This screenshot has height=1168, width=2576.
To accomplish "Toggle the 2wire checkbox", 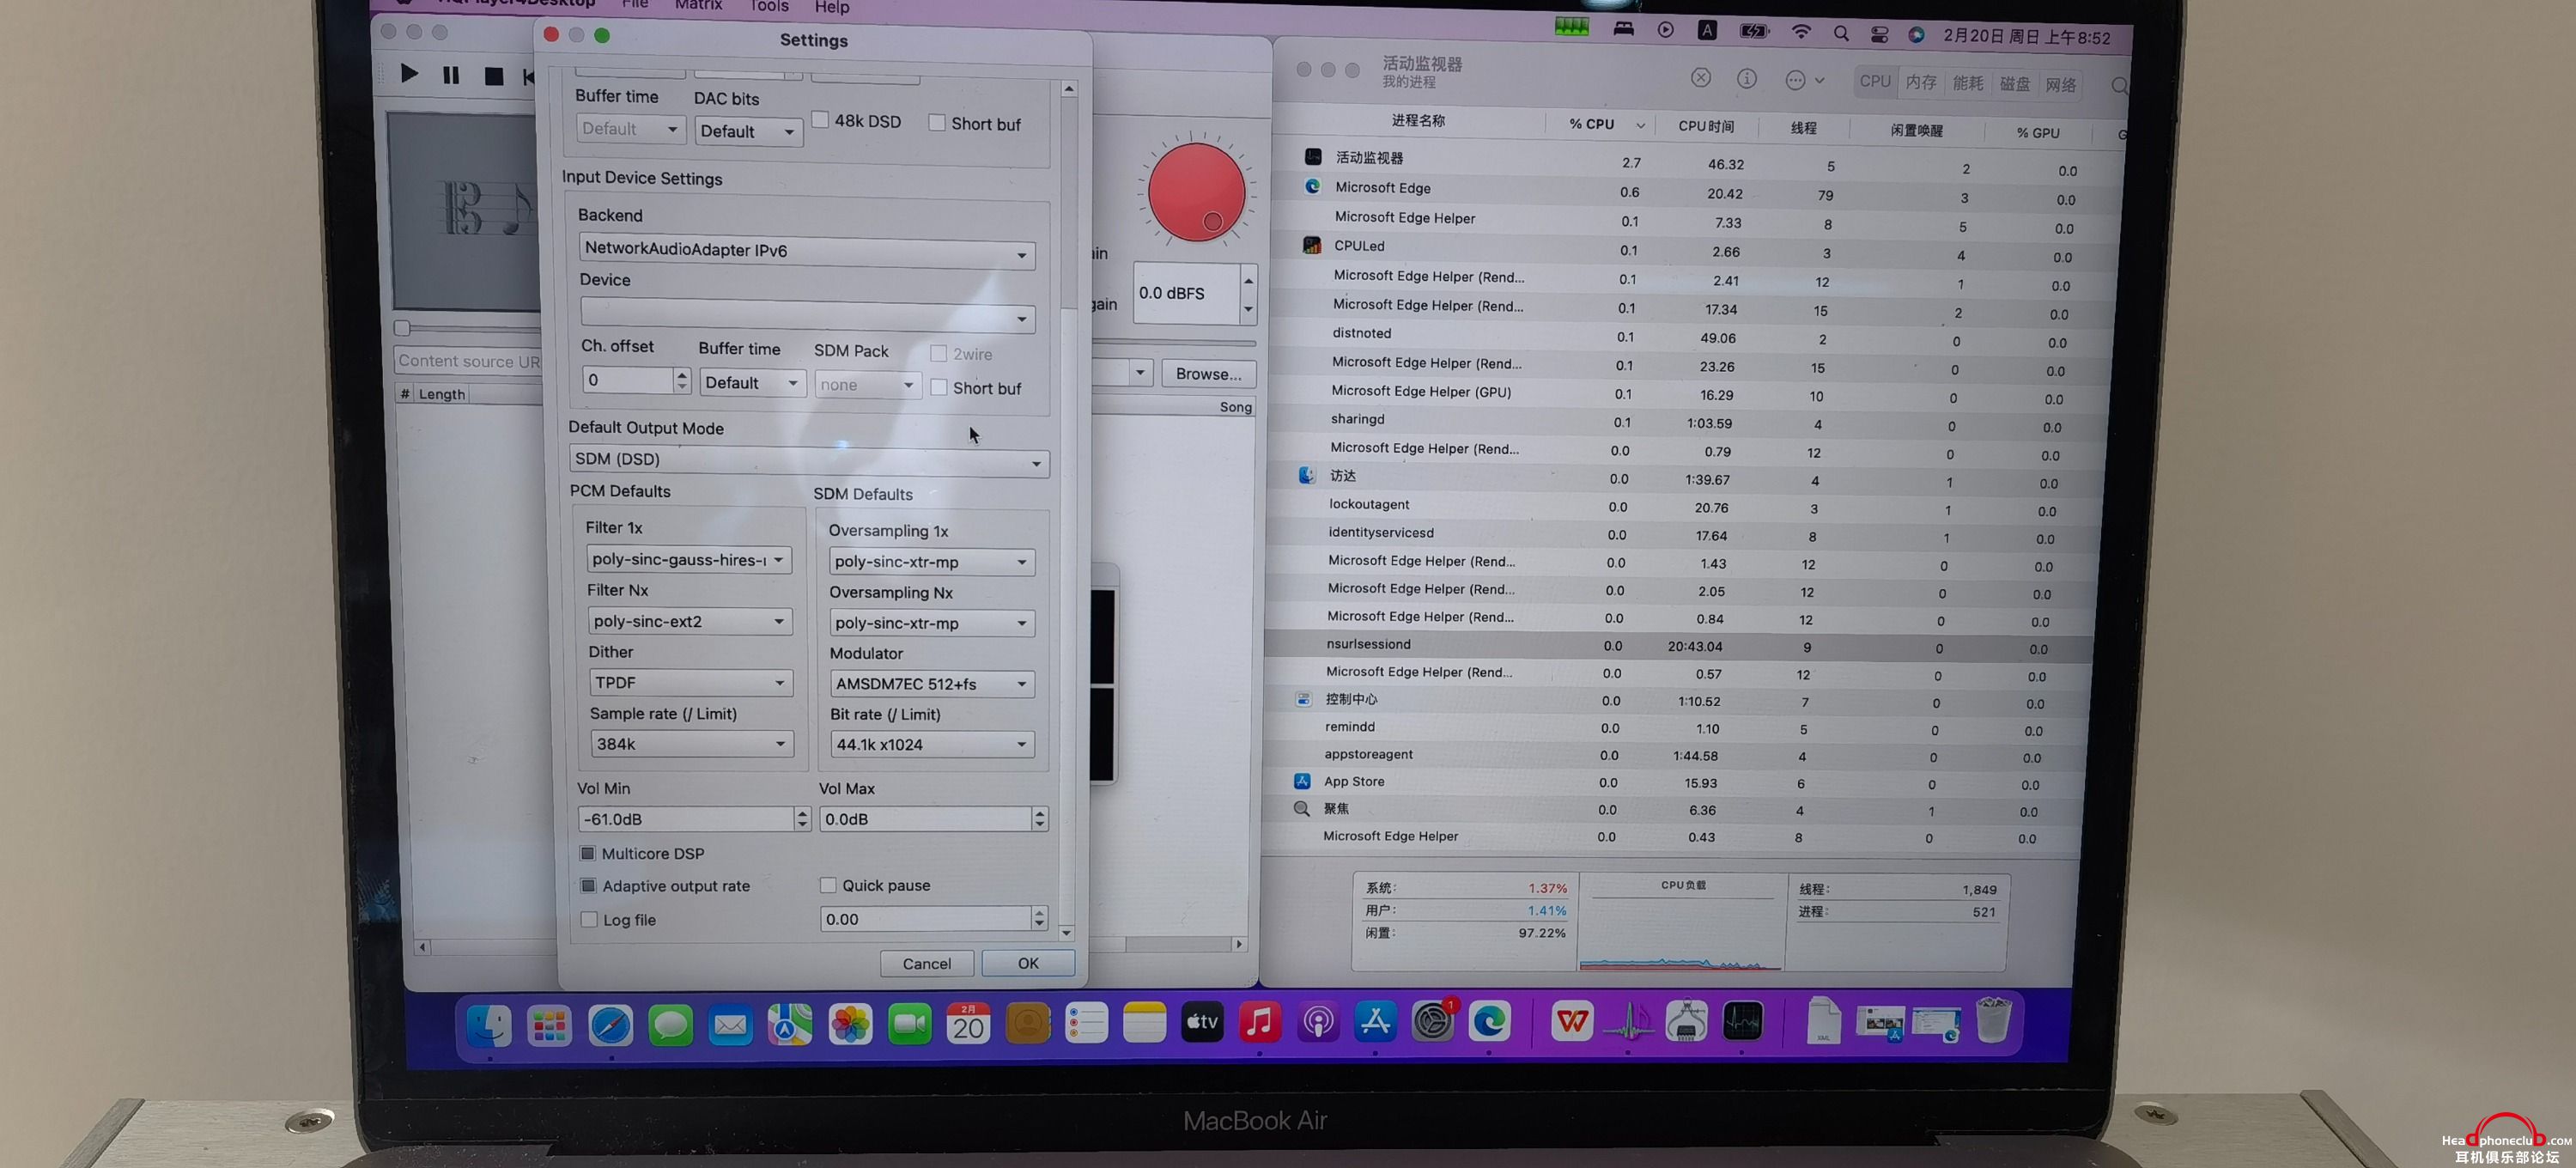I will pyautogui.click(x=938, y=353).
